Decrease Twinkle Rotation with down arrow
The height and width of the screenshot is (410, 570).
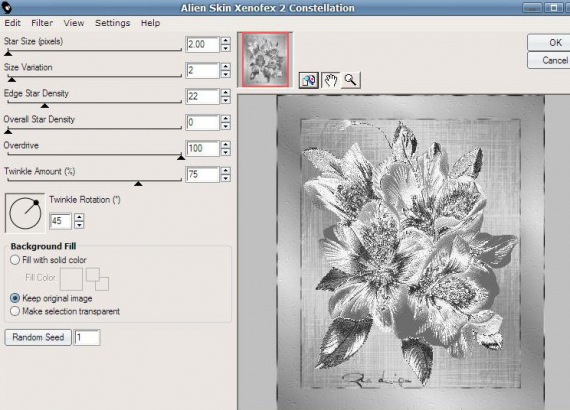(79, 225)
